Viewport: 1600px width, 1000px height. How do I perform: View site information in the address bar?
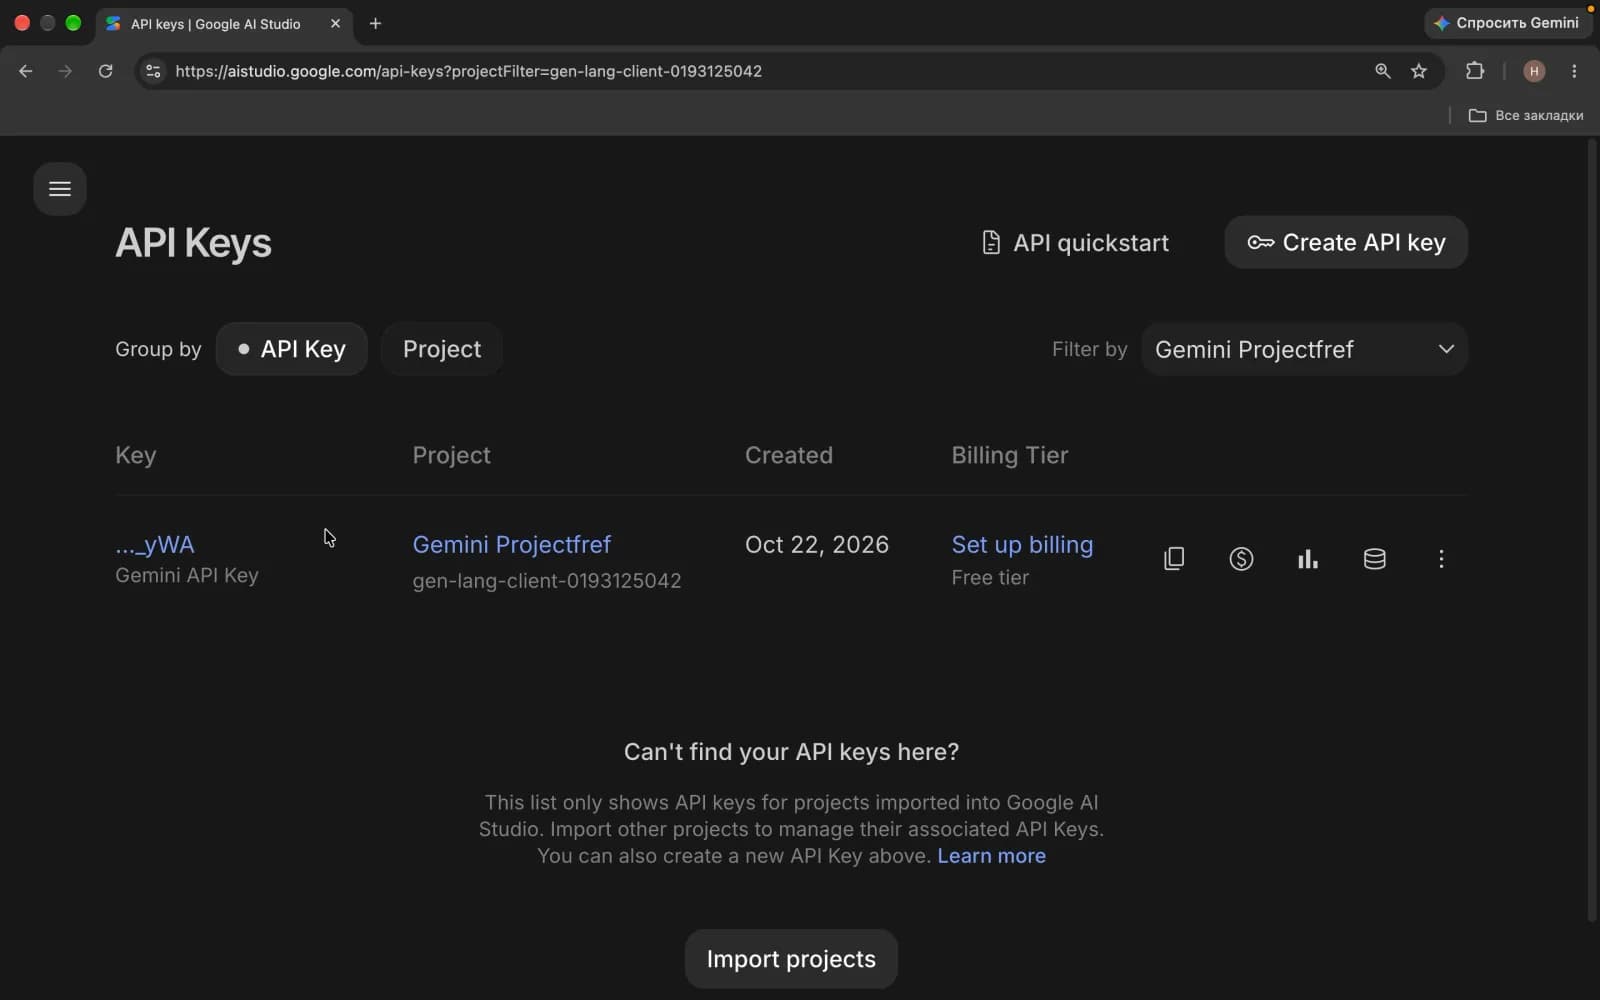pyautogui.click(x=153, y=71)
